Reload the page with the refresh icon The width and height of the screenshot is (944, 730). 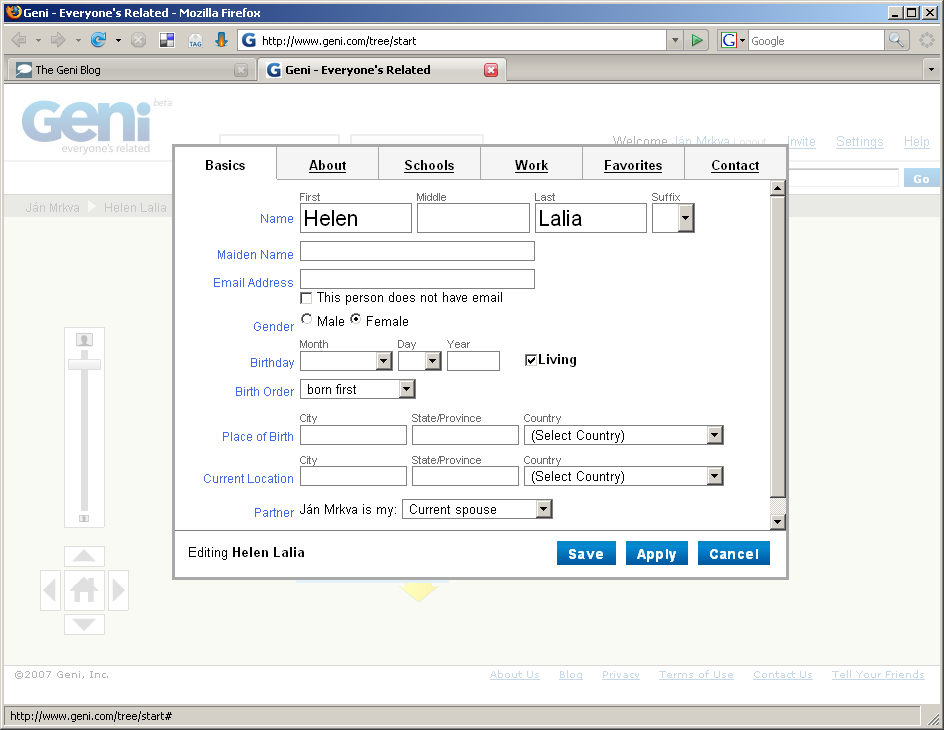pyautogui.click(x=98, y=40)
